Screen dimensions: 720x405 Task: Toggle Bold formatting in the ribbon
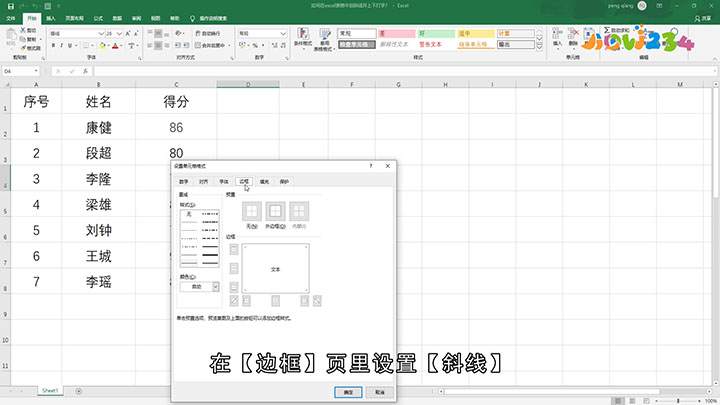pos(53,45)
